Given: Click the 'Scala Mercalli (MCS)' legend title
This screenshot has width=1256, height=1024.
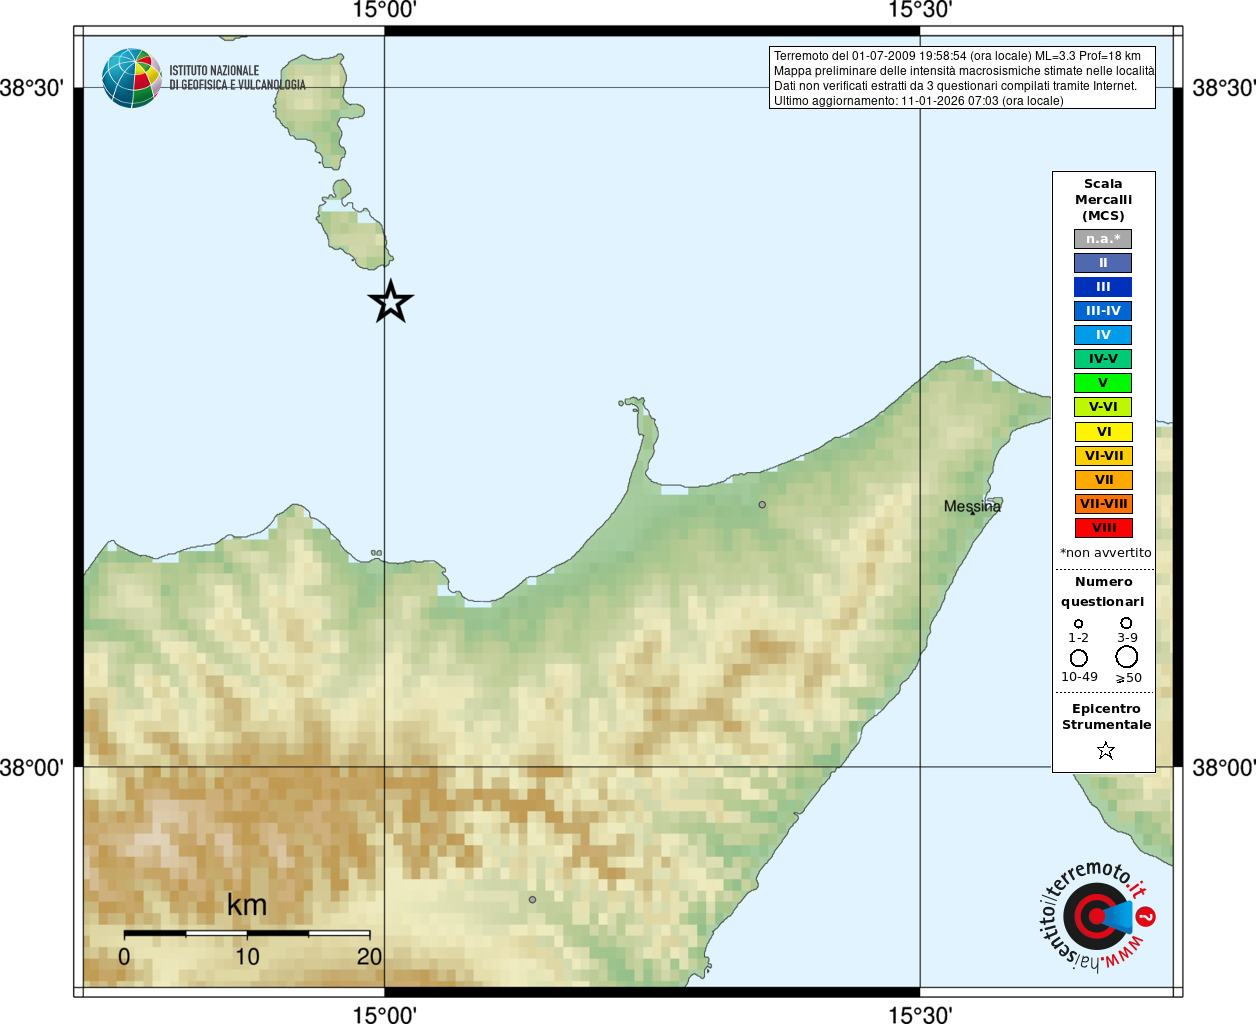Looking at the screenshot, I should 1103,200.
